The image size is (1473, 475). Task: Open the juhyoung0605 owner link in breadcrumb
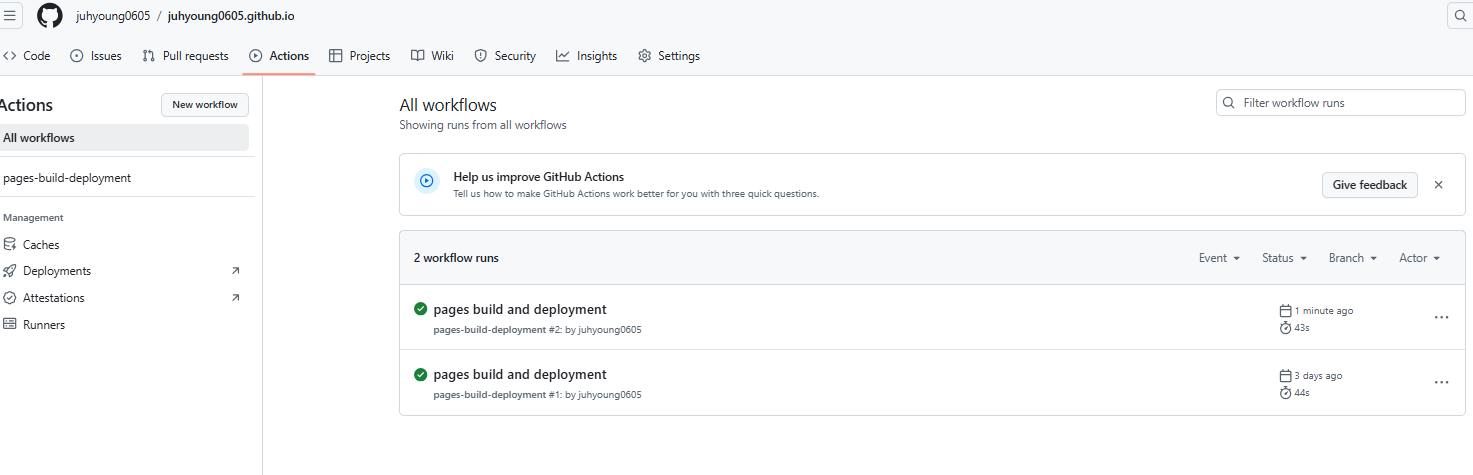point(113,16)
